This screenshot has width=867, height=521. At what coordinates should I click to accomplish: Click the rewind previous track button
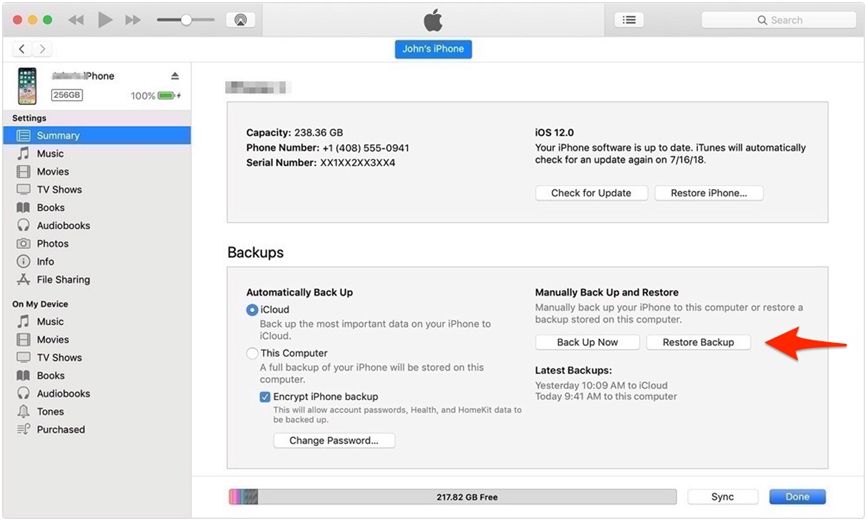[x=76, y=20]
